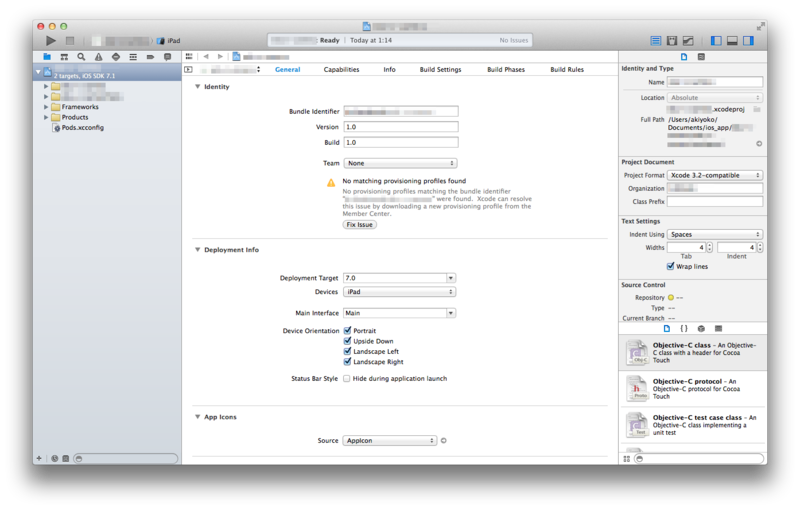Click the Build text field
Image resolution: width=800 pixels, height=510 pixels.
pos(401,142)
